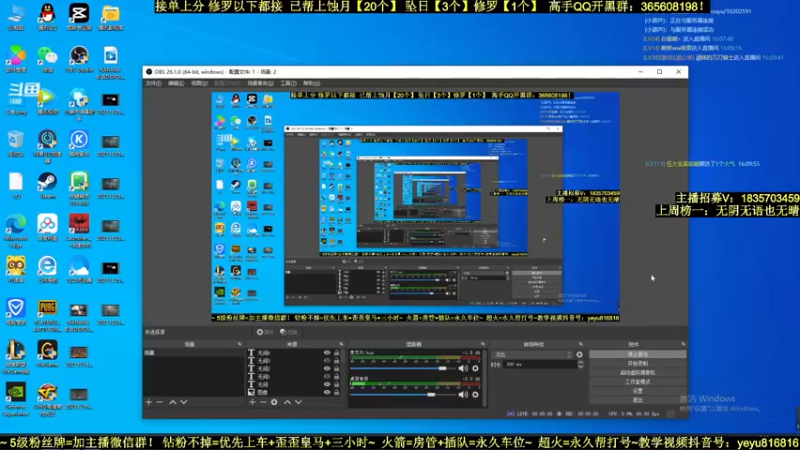Open Mic/Aux channel settings gear
The width and height of the screenshot is (800, 450).
click(476, 368)
